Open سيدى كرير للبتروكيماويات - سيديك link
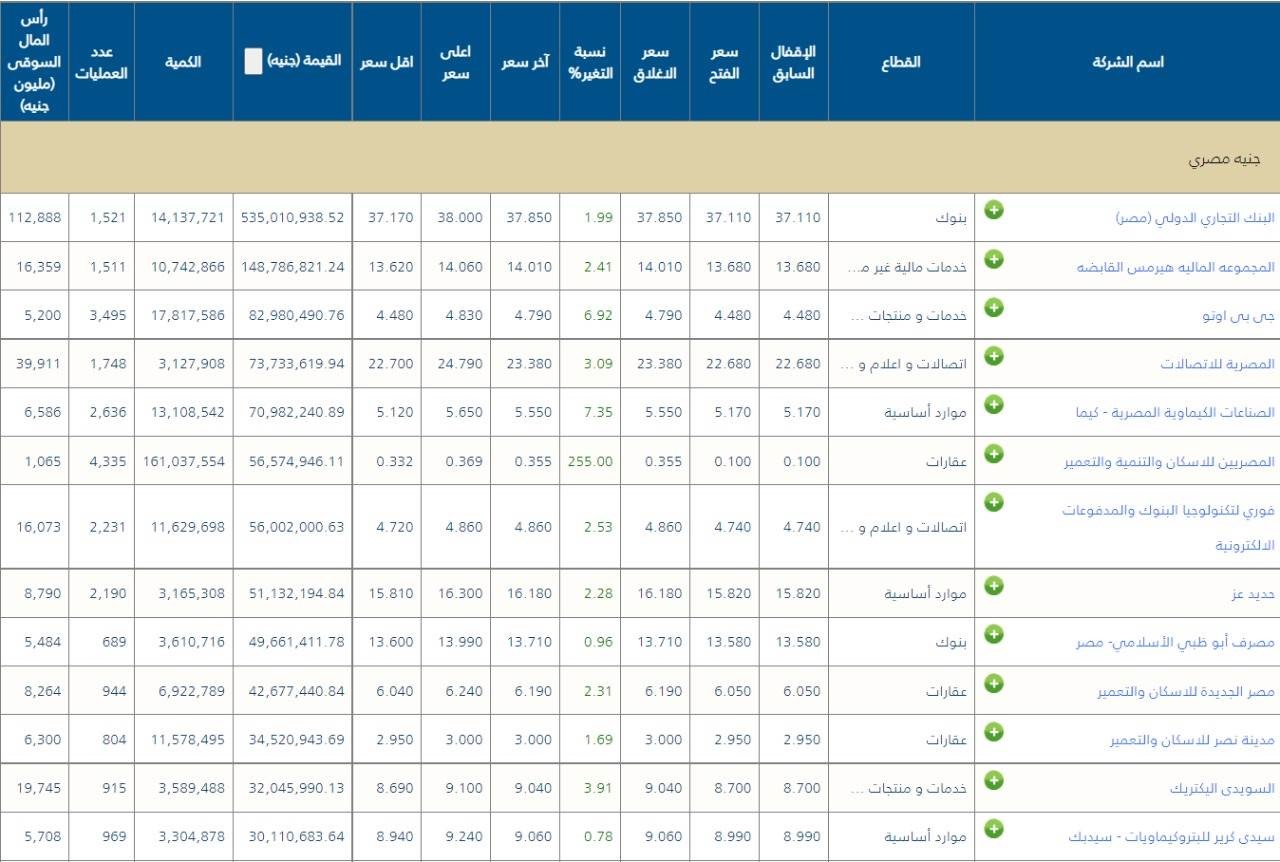This screenshot has width=1280, height=862. point(1172,837)
